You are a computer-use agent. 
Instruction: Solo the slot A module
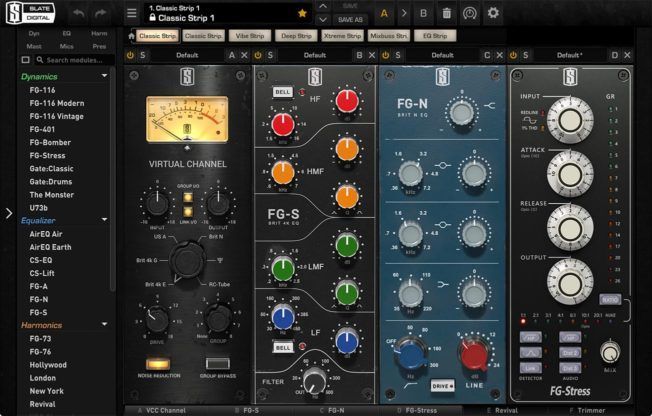[x=143, y=55]
